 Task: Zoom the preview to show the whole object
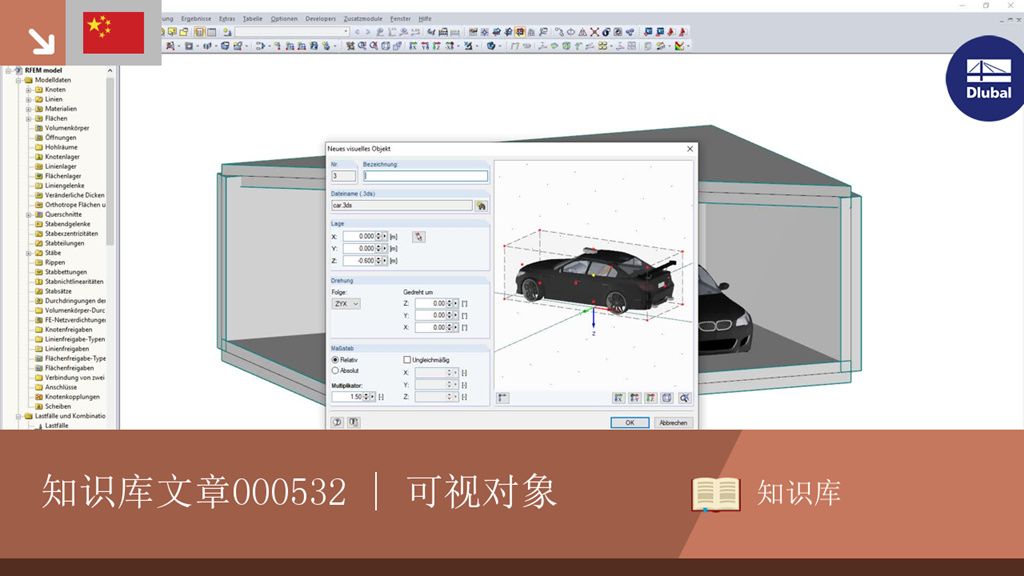click(x=684, y=398)
